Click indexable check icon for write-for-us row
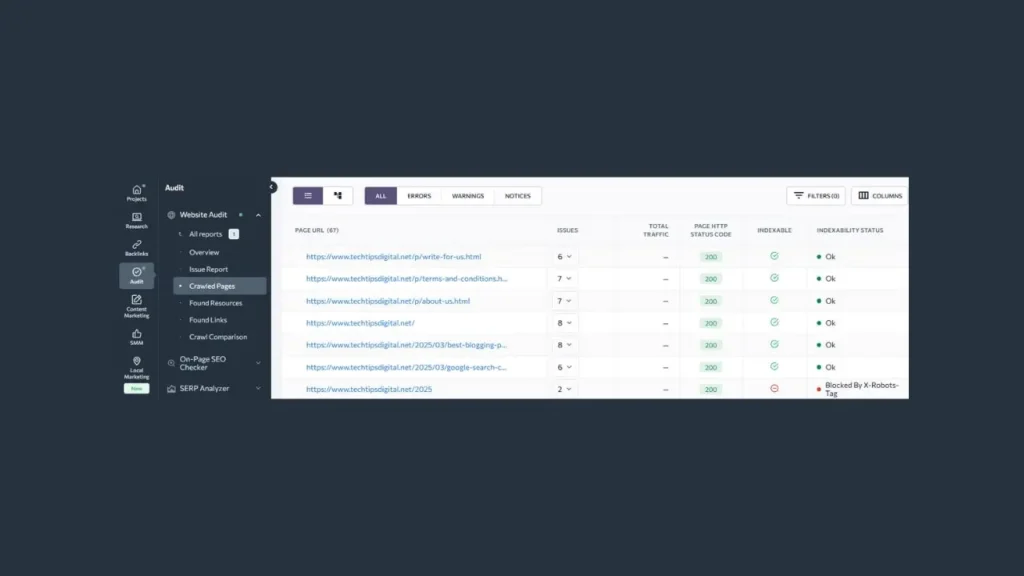This screenshot has width=1024, height=576. [x=774, y=256]
